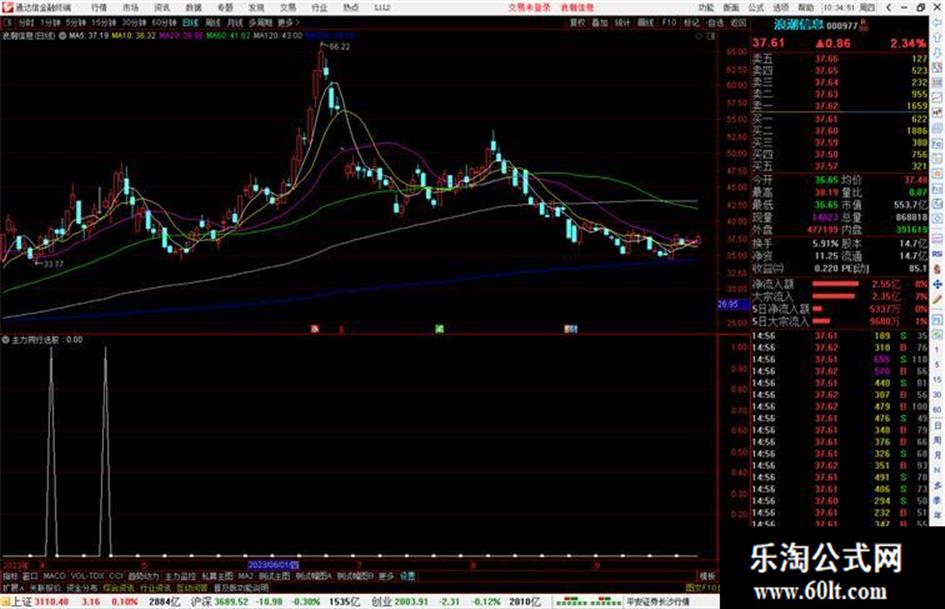Click the 净流入额 red bar row

point(840,283)
